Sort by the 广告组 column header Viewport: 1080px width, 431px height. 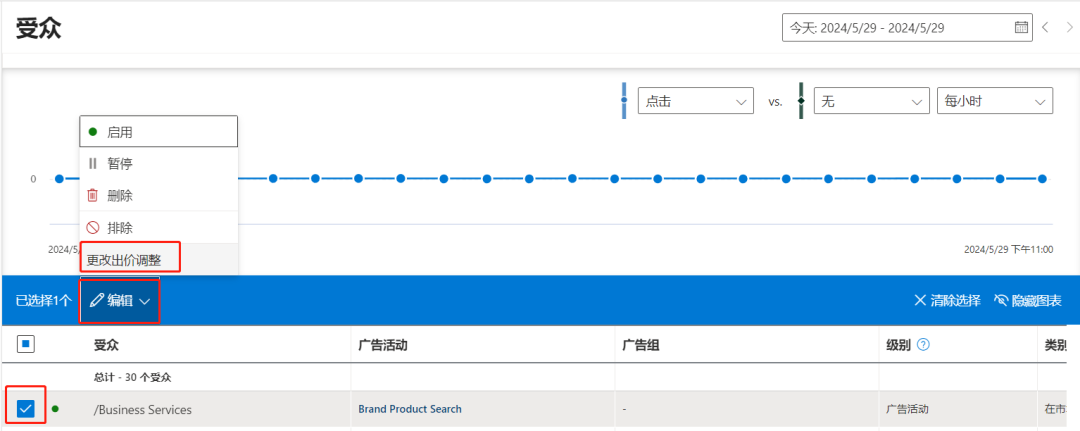click(x=641, y=345)
